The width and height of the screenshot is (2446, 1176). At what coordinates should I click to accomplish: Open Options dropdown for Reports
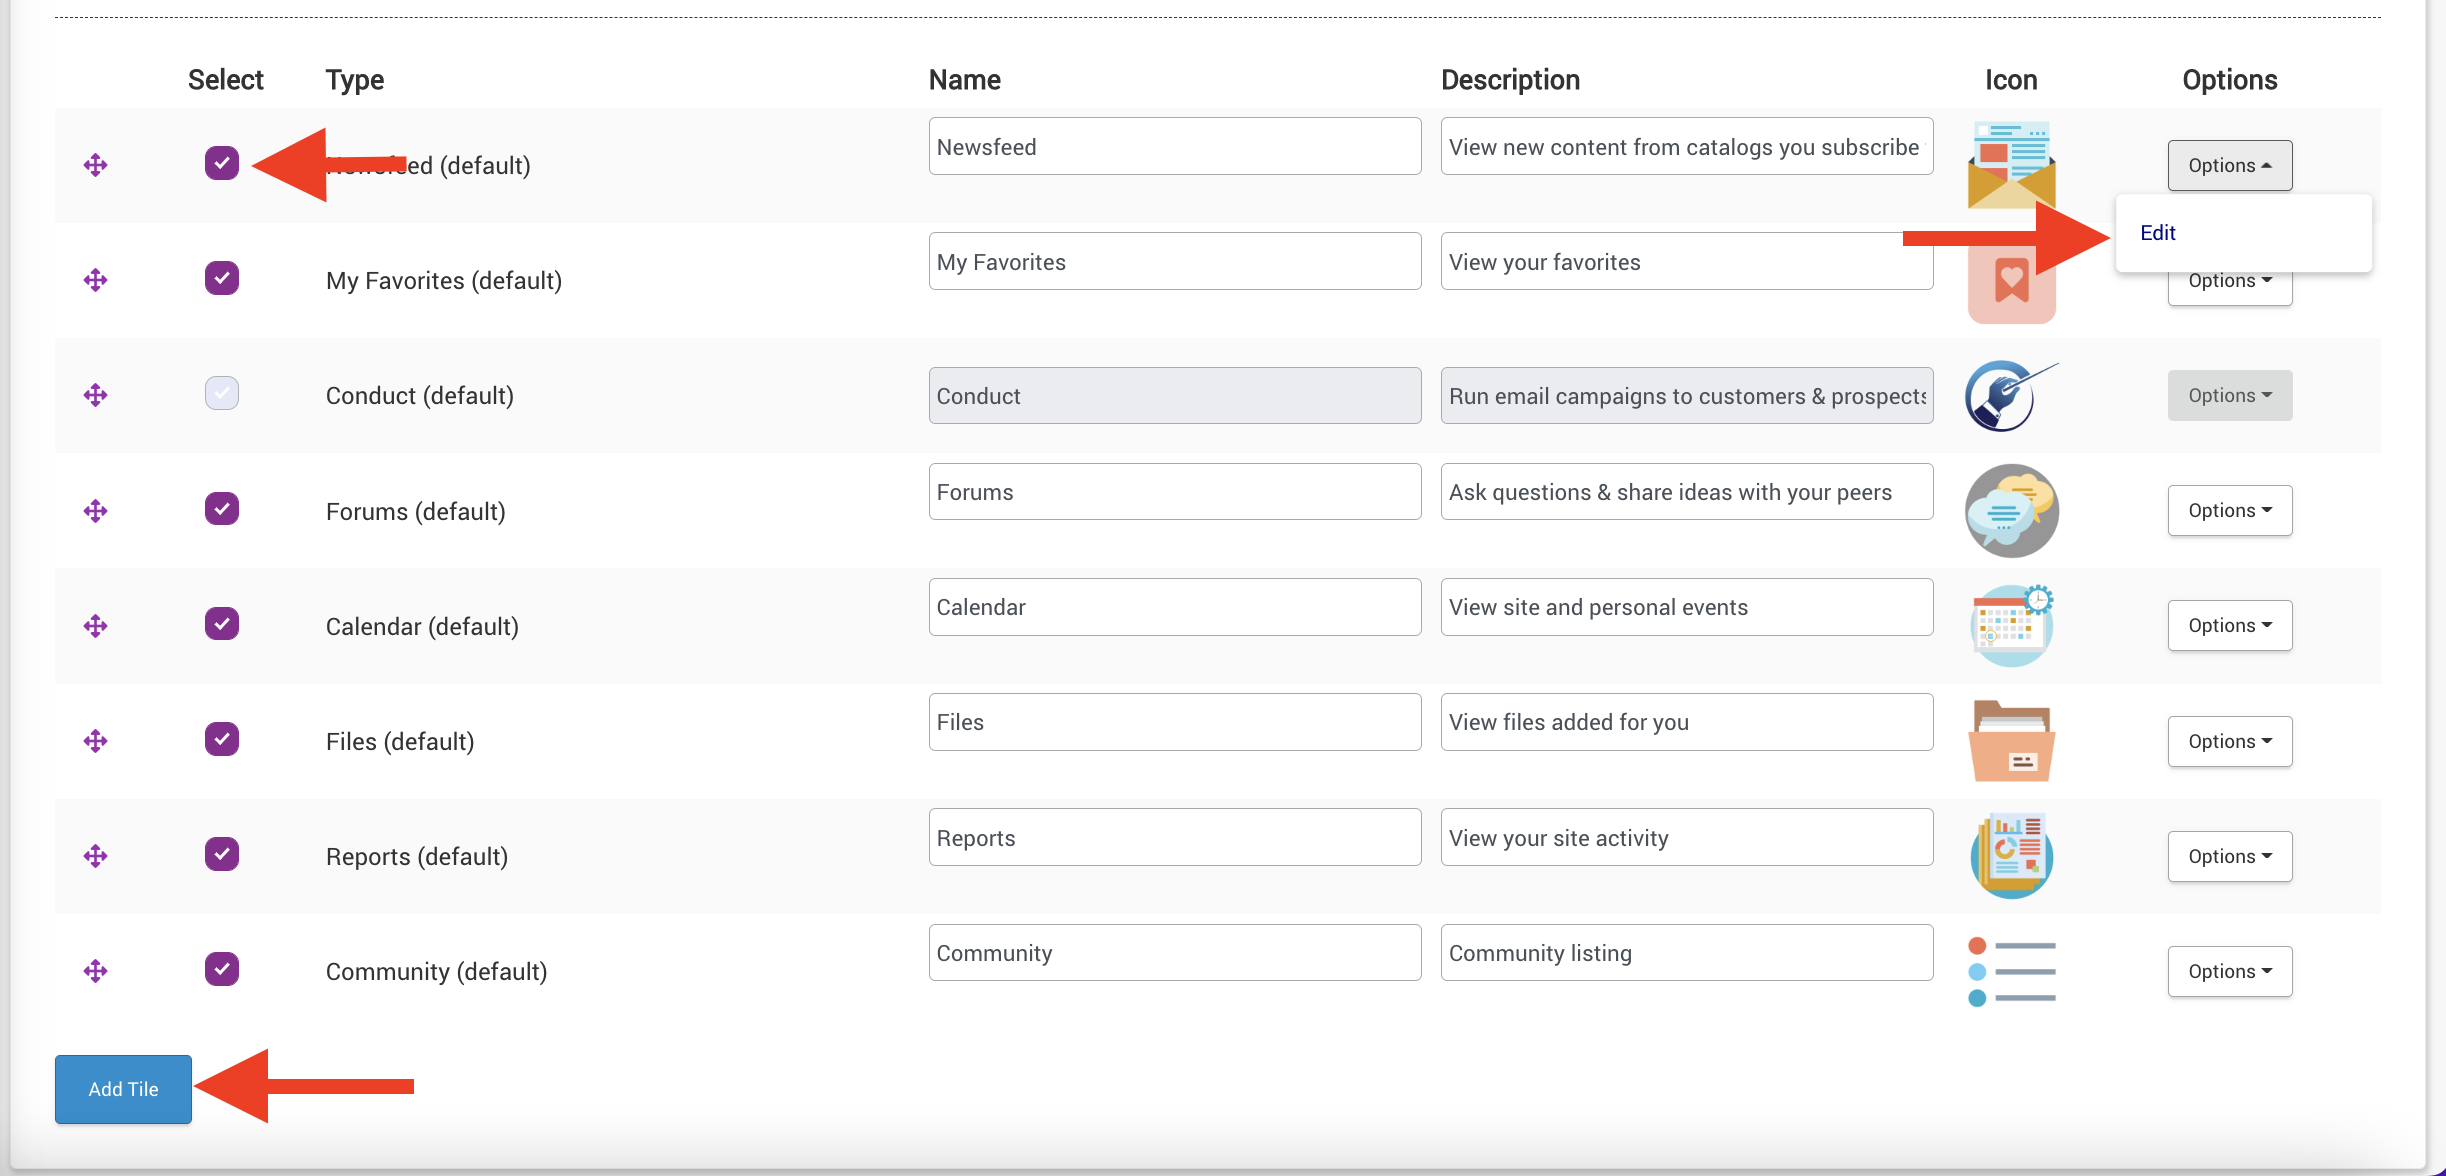tap(2229, 856)
